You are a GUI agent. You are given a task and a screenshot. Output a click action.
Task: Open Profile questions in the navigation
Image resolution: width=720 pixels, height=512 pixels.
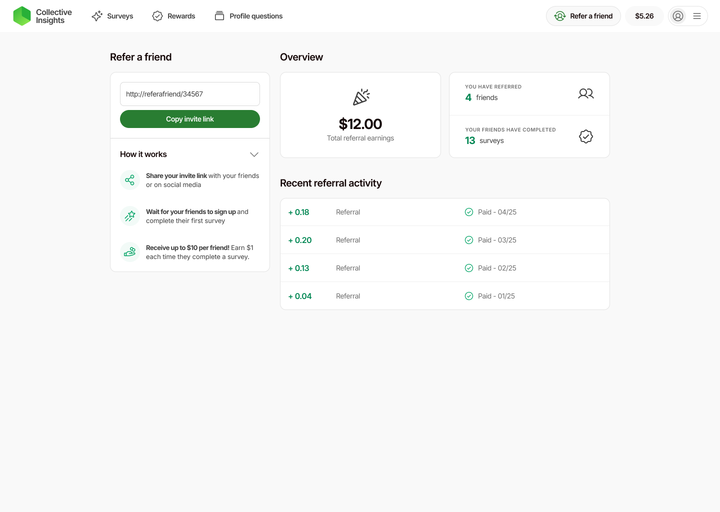pos(248,16)
